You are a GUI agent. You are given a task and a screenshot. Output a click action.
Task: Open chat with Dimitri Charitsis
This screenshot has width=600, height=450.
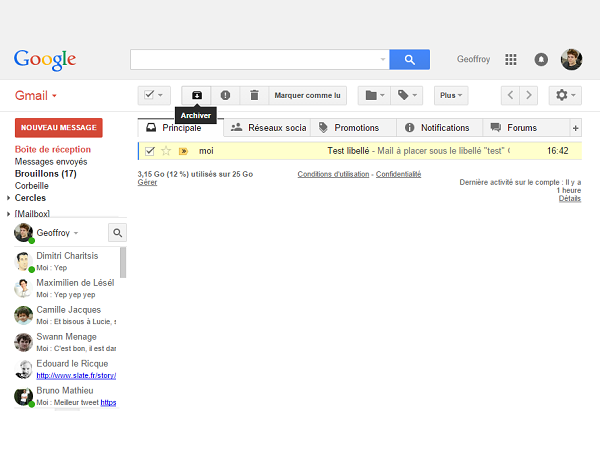67,261
